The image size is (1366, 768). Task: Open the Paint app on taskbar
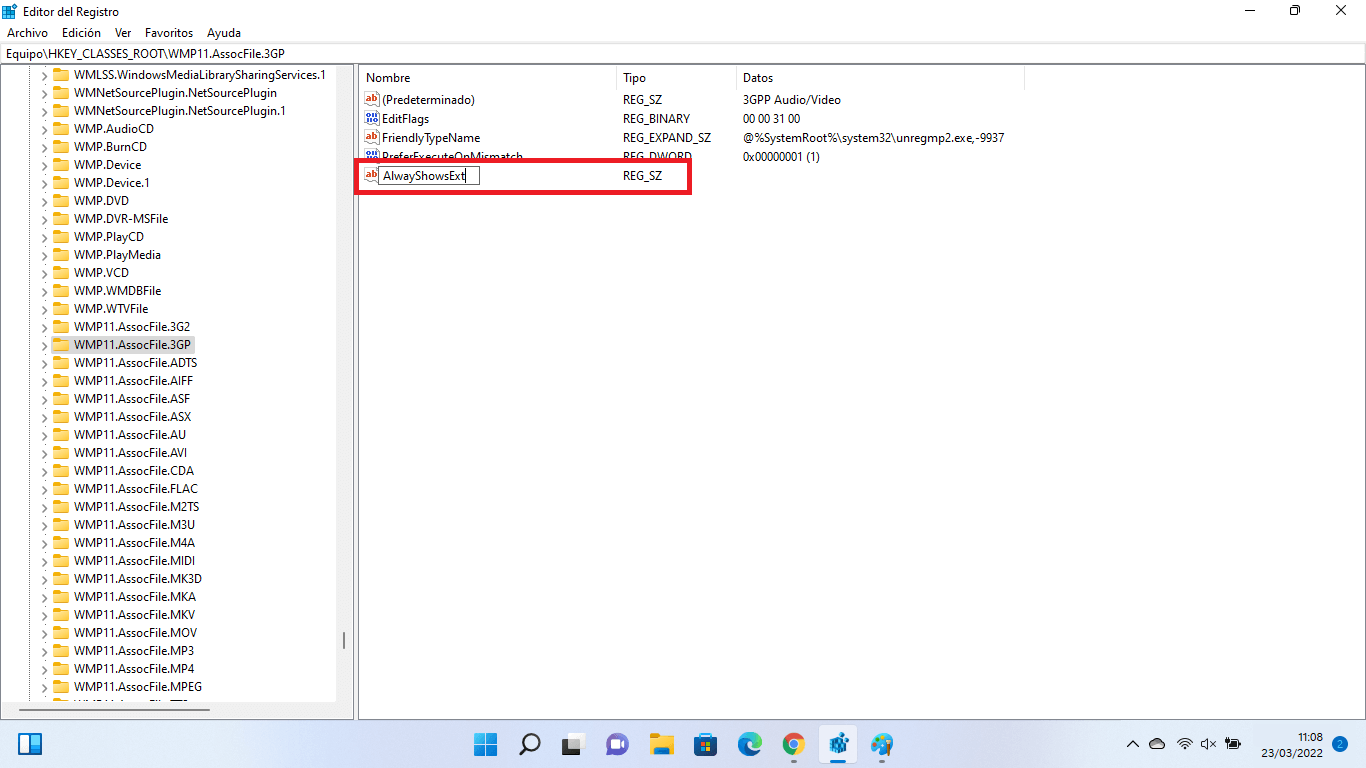pyautogui.click(x=881, y=744)
